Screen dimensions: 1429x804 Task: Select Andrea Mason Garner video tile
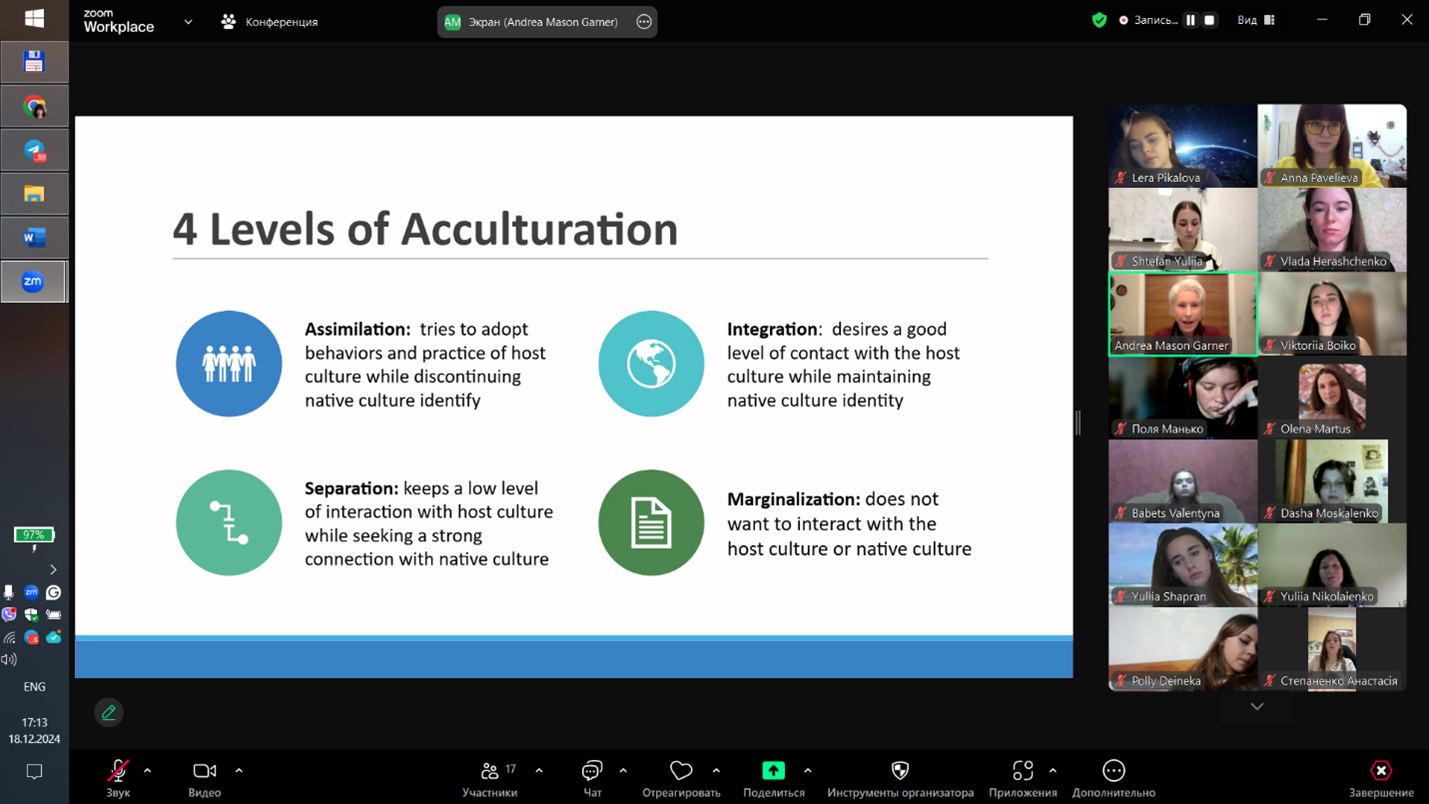(x=1182, y=313)
